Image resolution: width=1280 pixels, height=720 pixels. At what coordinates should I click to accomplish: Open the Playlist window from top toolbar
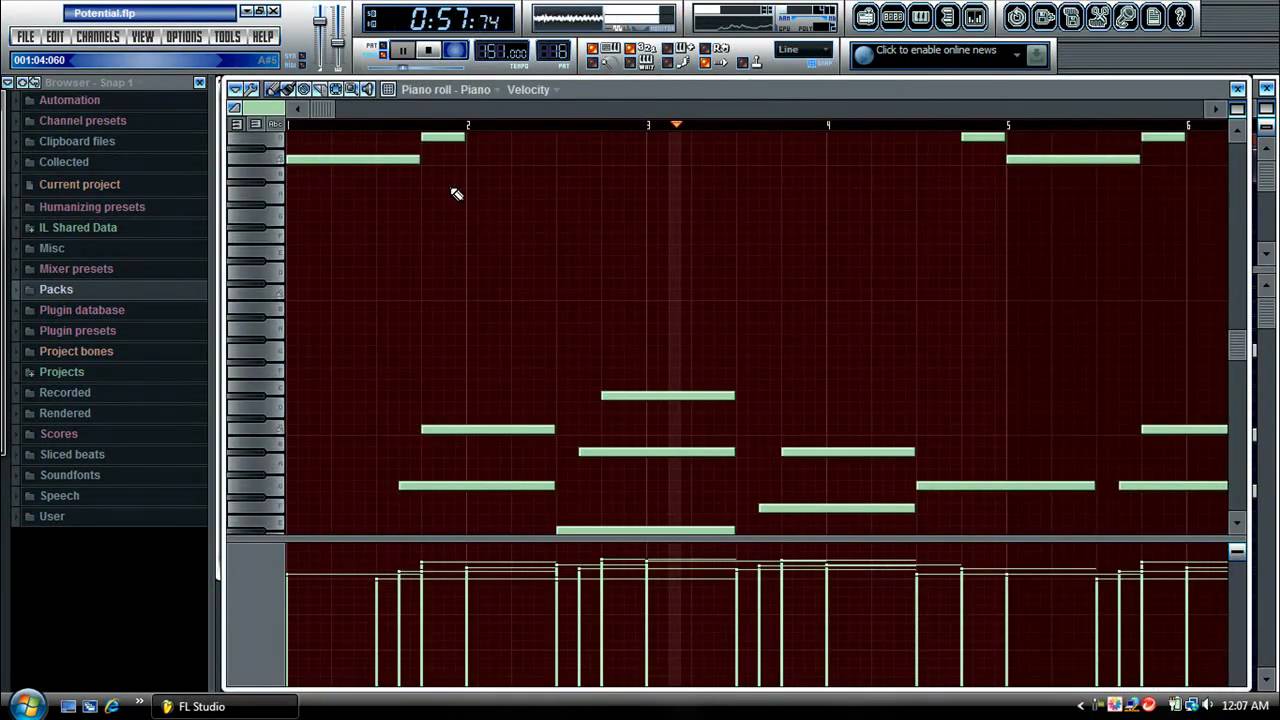(x=865, y=17)
